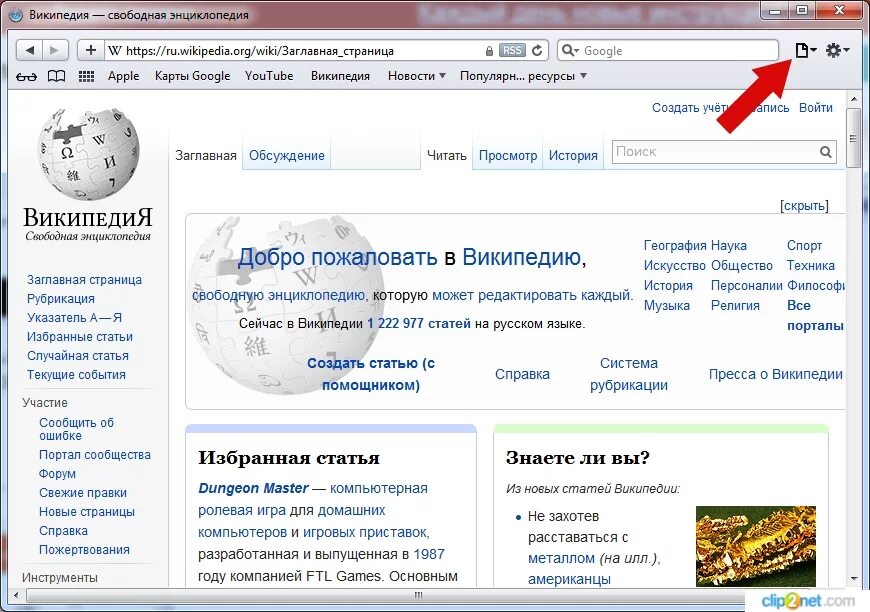The image size is (870, 612).
Task: Collapse the welcome banner with [скрыть]
Action: [805, 206]
